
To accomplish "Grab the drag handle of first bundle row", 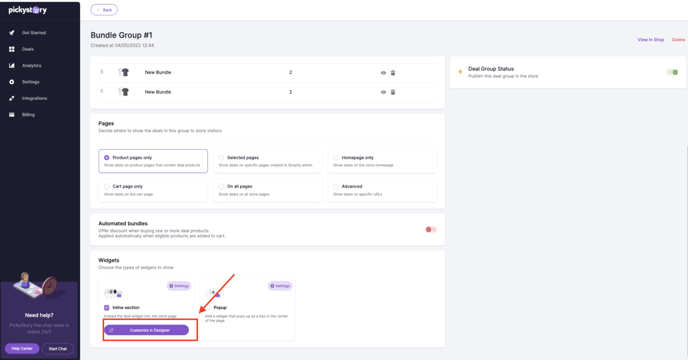I will coord(101,72).
